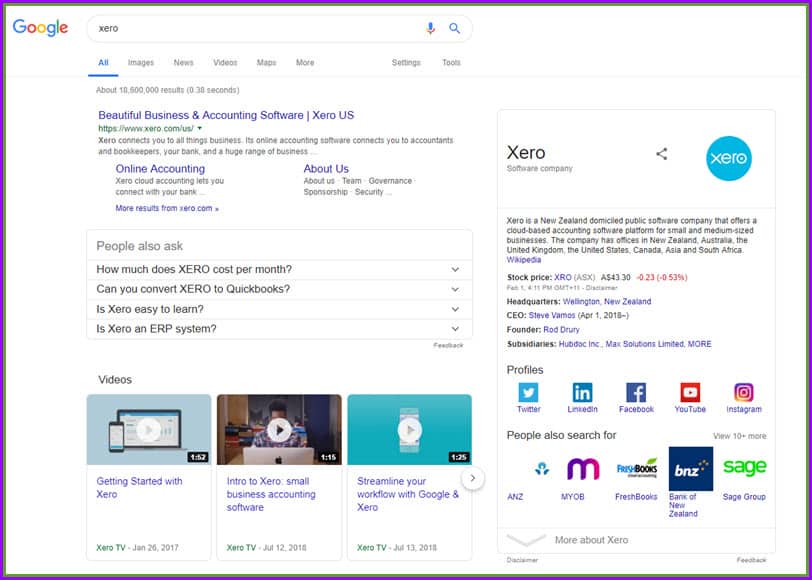Viewport: 812px width, 580px height.
Task: Open Xero's Twitter profile icon
Action: click(528, 393)
